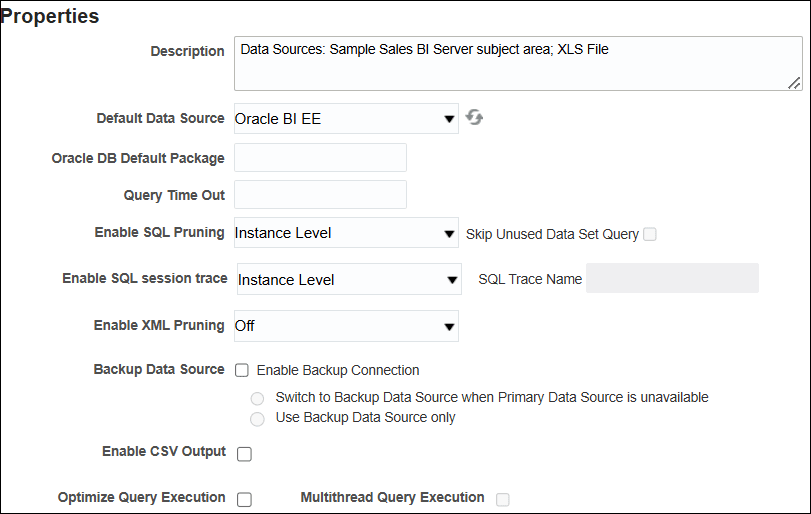This screenshot has width=811, height=514.
Task: Click the Skip Unused Data Set Query label
Action: [552, 234]
